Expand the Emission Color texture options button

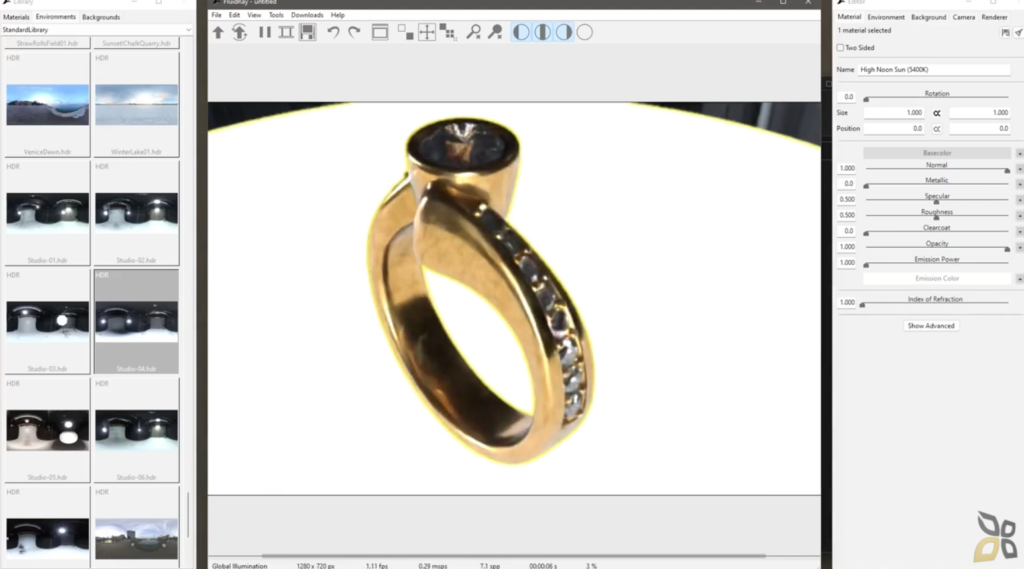[x=1019, y=278]
